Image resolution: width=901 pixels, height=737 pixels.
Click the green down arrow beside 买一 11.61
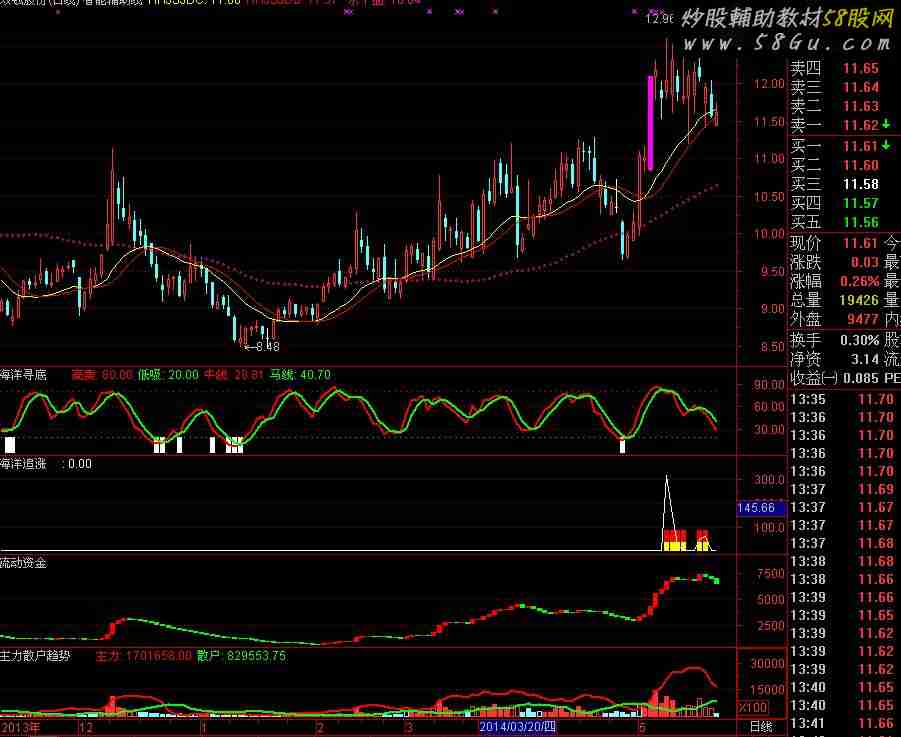click(887, 146)
